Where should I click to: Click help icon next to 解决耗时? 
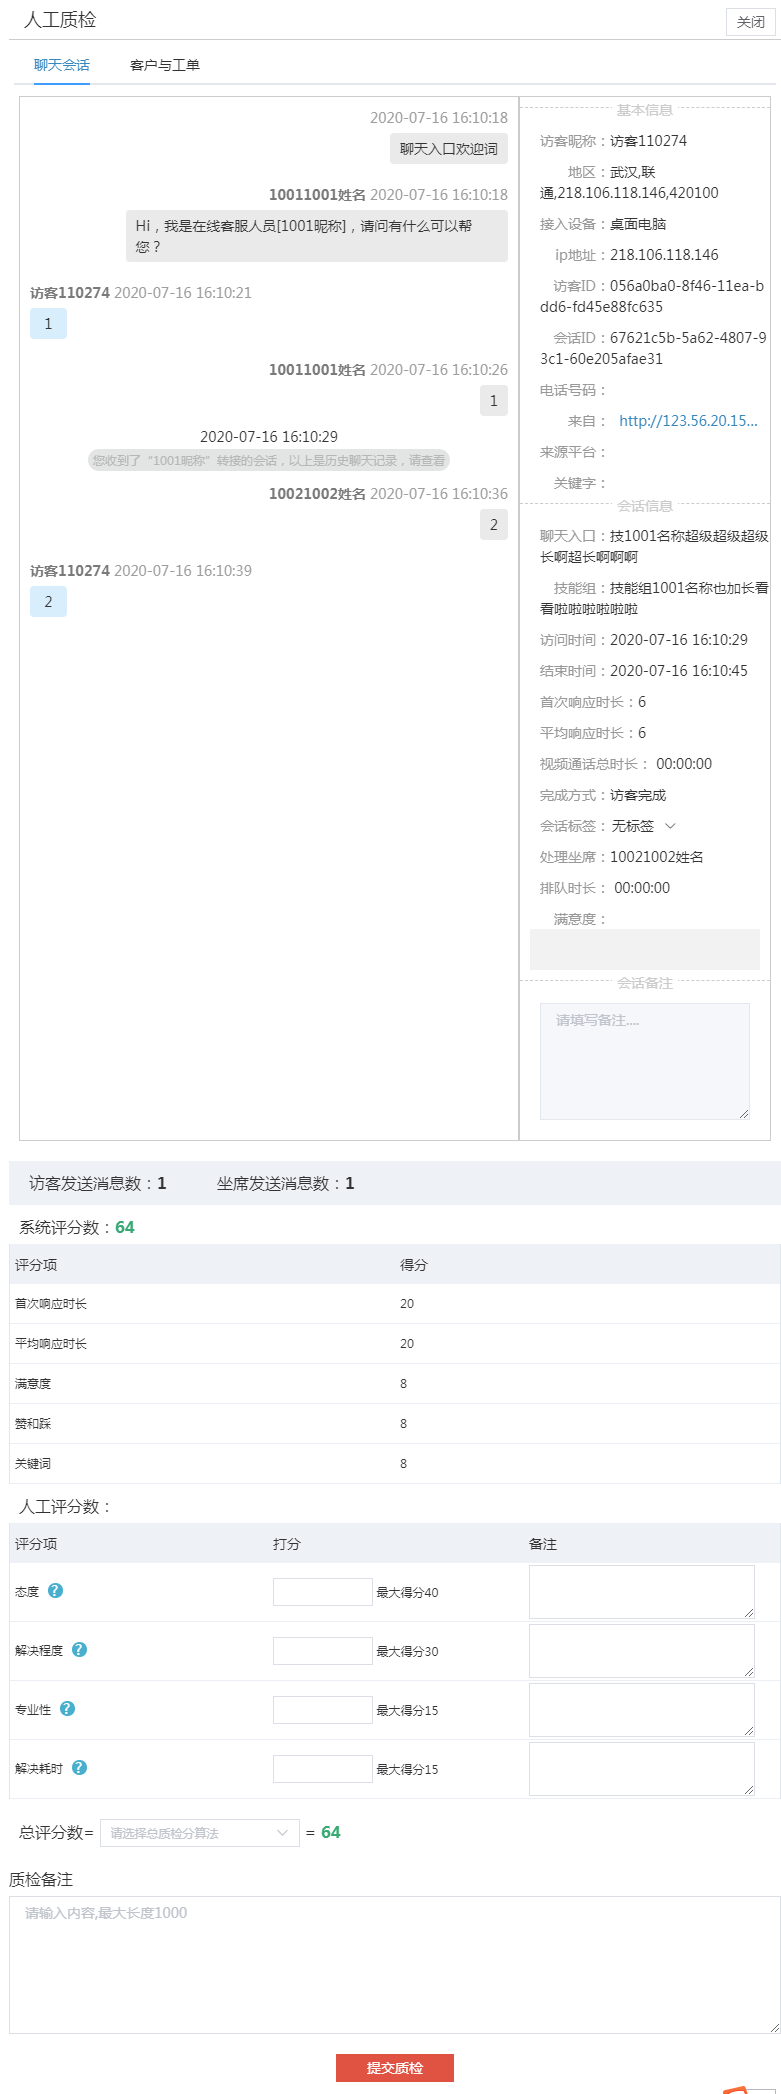pos(80,1767)
